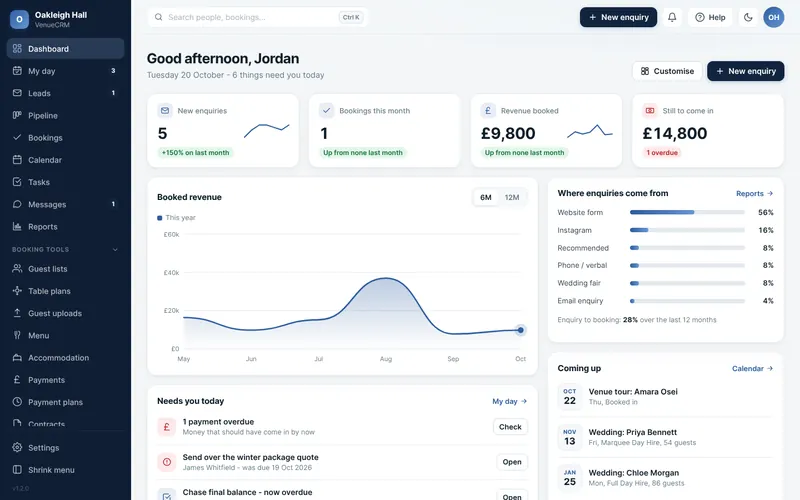The width and height of the screenshot is (800, 500).
Task: Click Open for winter package quote
Action: coord(512,462)
